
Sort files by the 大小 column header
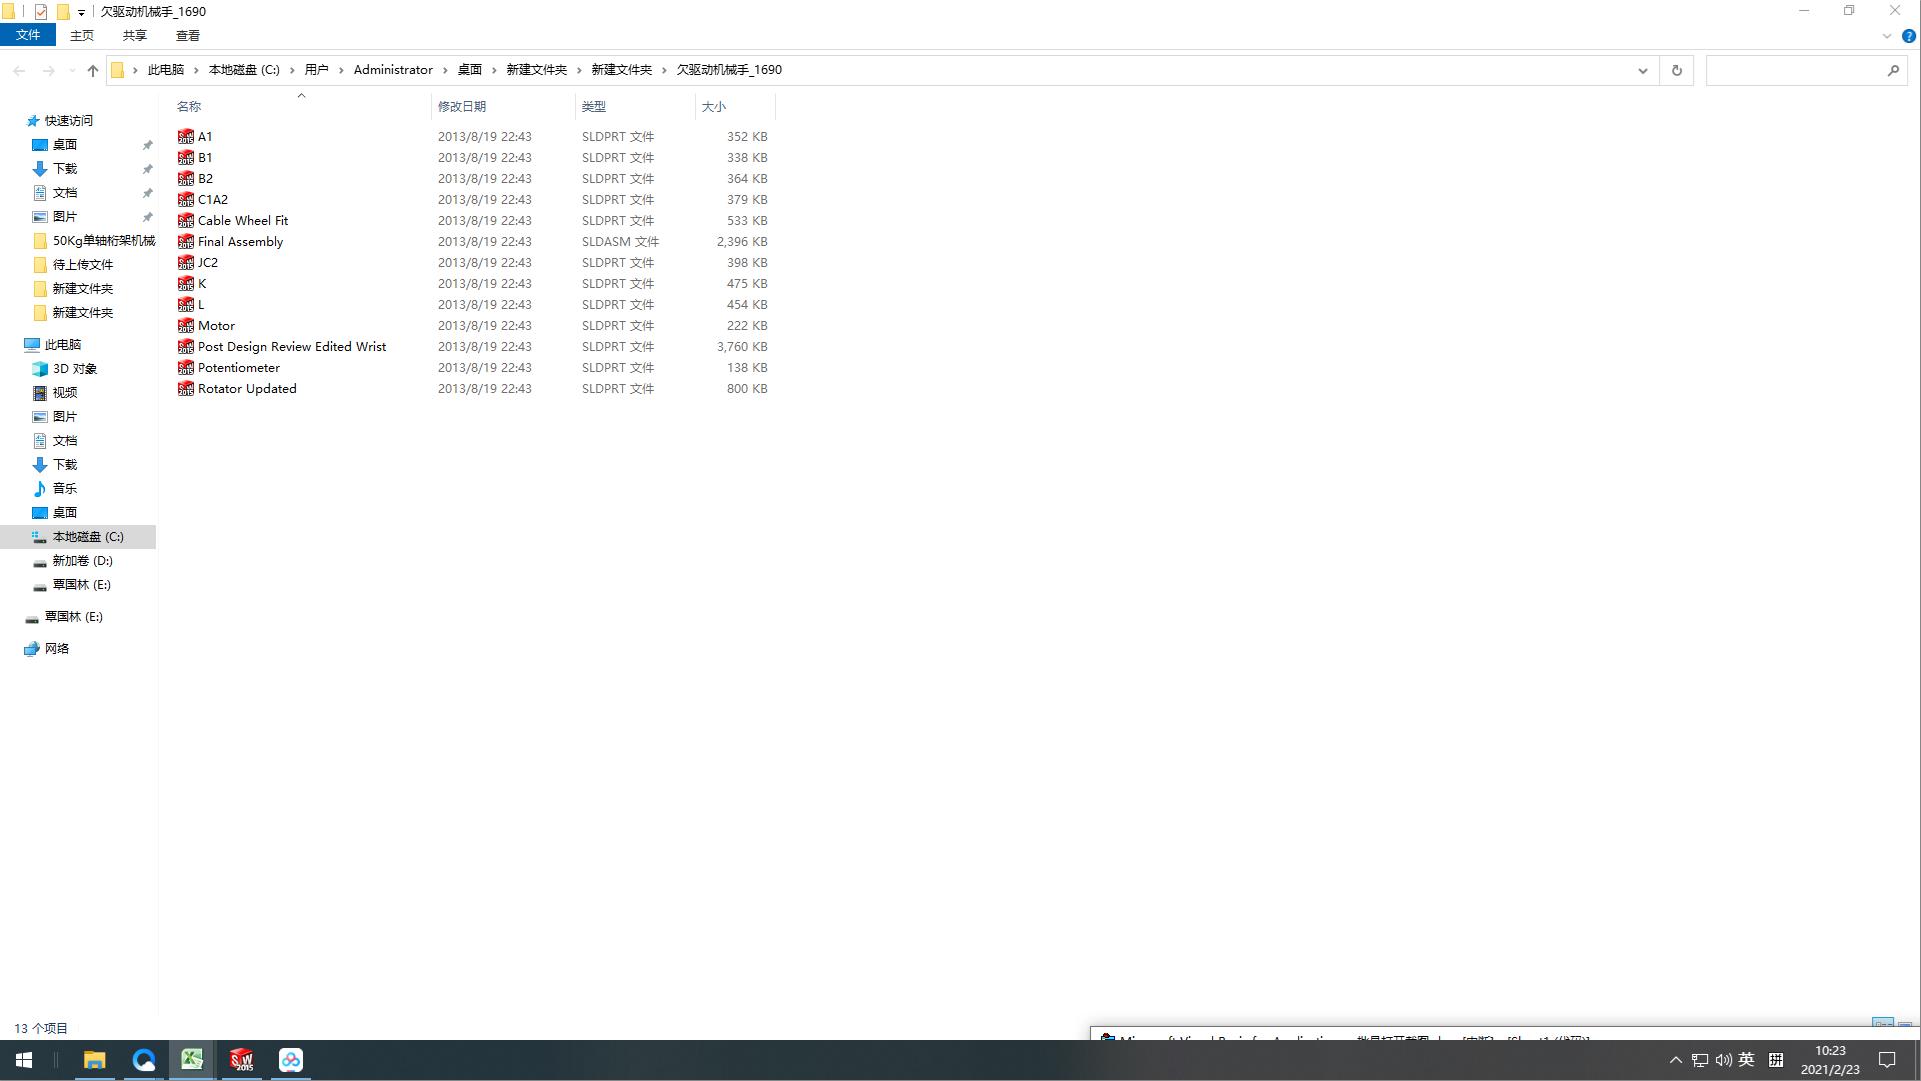(x=714, y=106)
